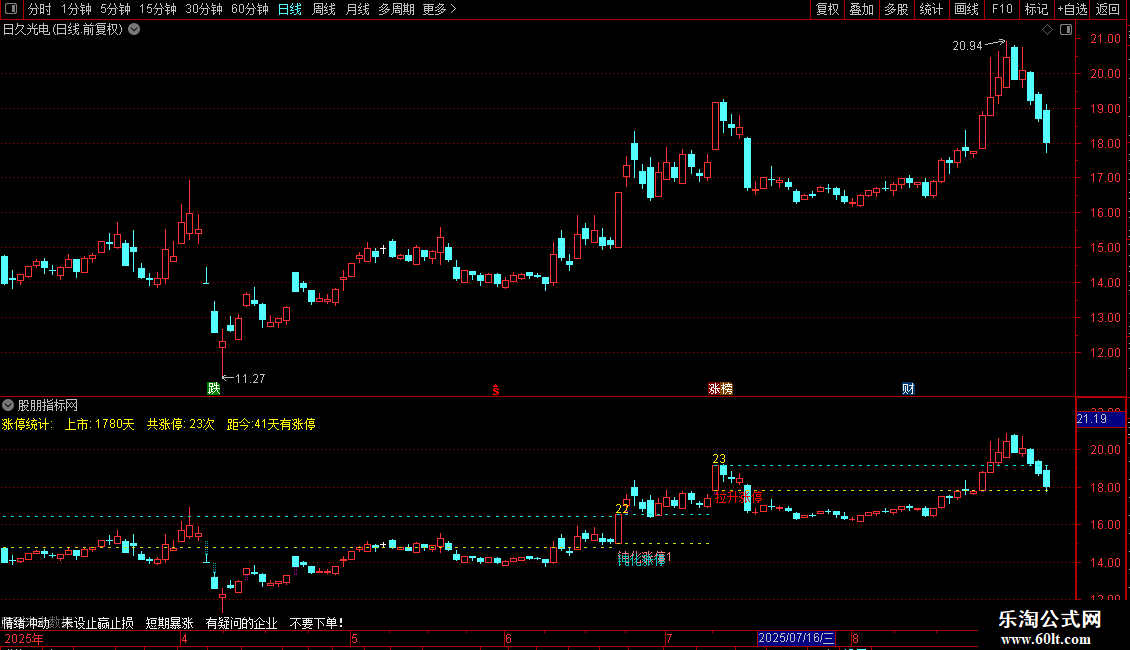Click the 涨榜 event marker
Image resolution: width=1130 pixels, height=650 pixels.
(720, 388)
